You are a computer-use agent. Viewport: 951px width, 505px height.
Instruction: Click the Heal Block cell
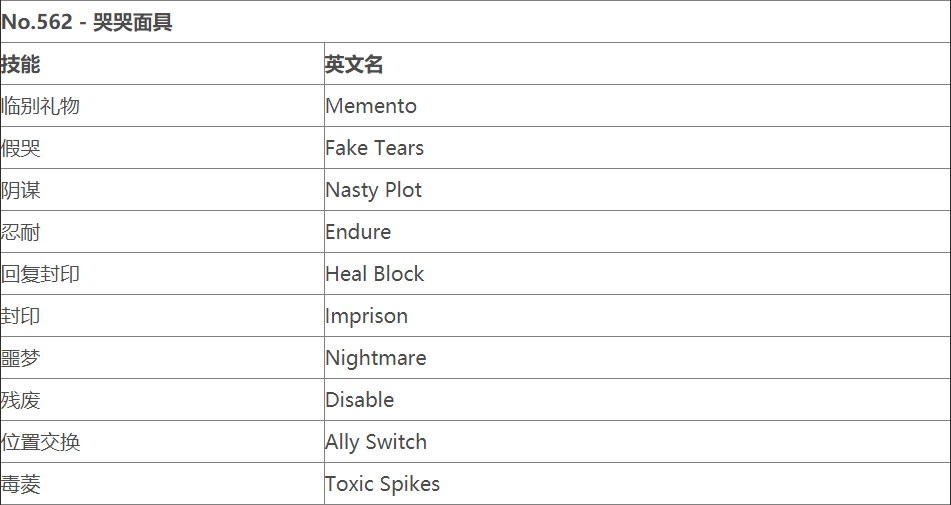tap(374, 274)
